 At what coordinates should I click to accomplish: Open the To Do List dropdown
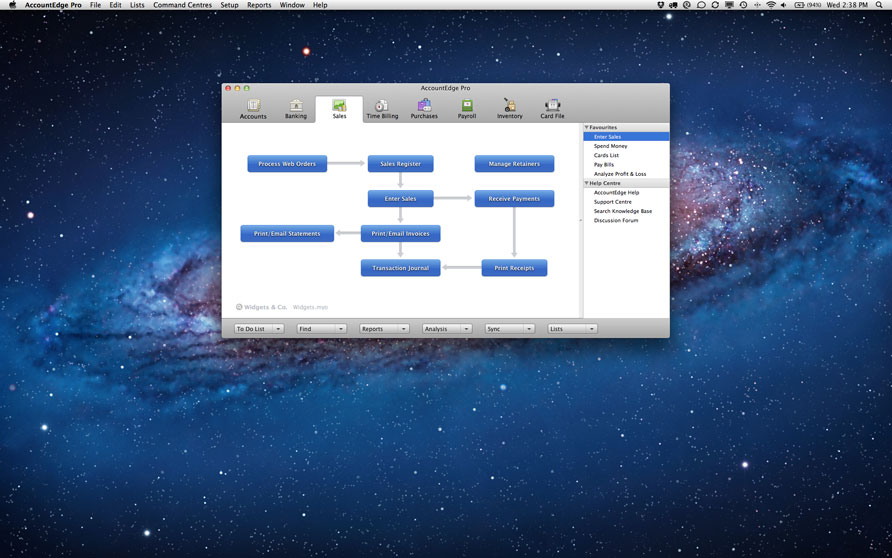coord(259,329)
